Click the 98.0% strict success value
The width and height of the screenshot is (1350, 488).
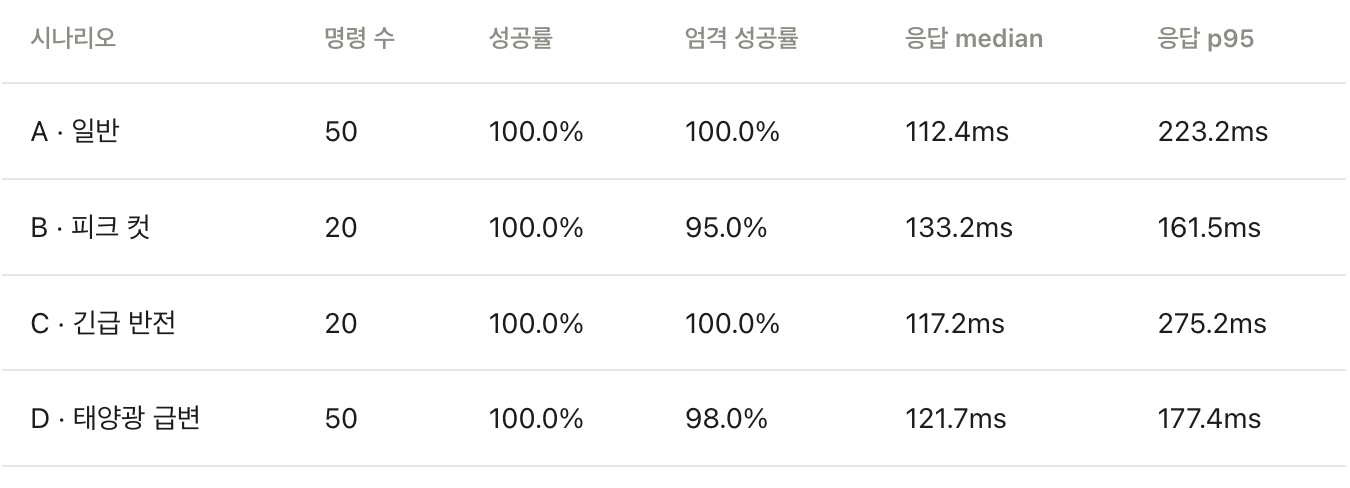click(x=727, y=419)
